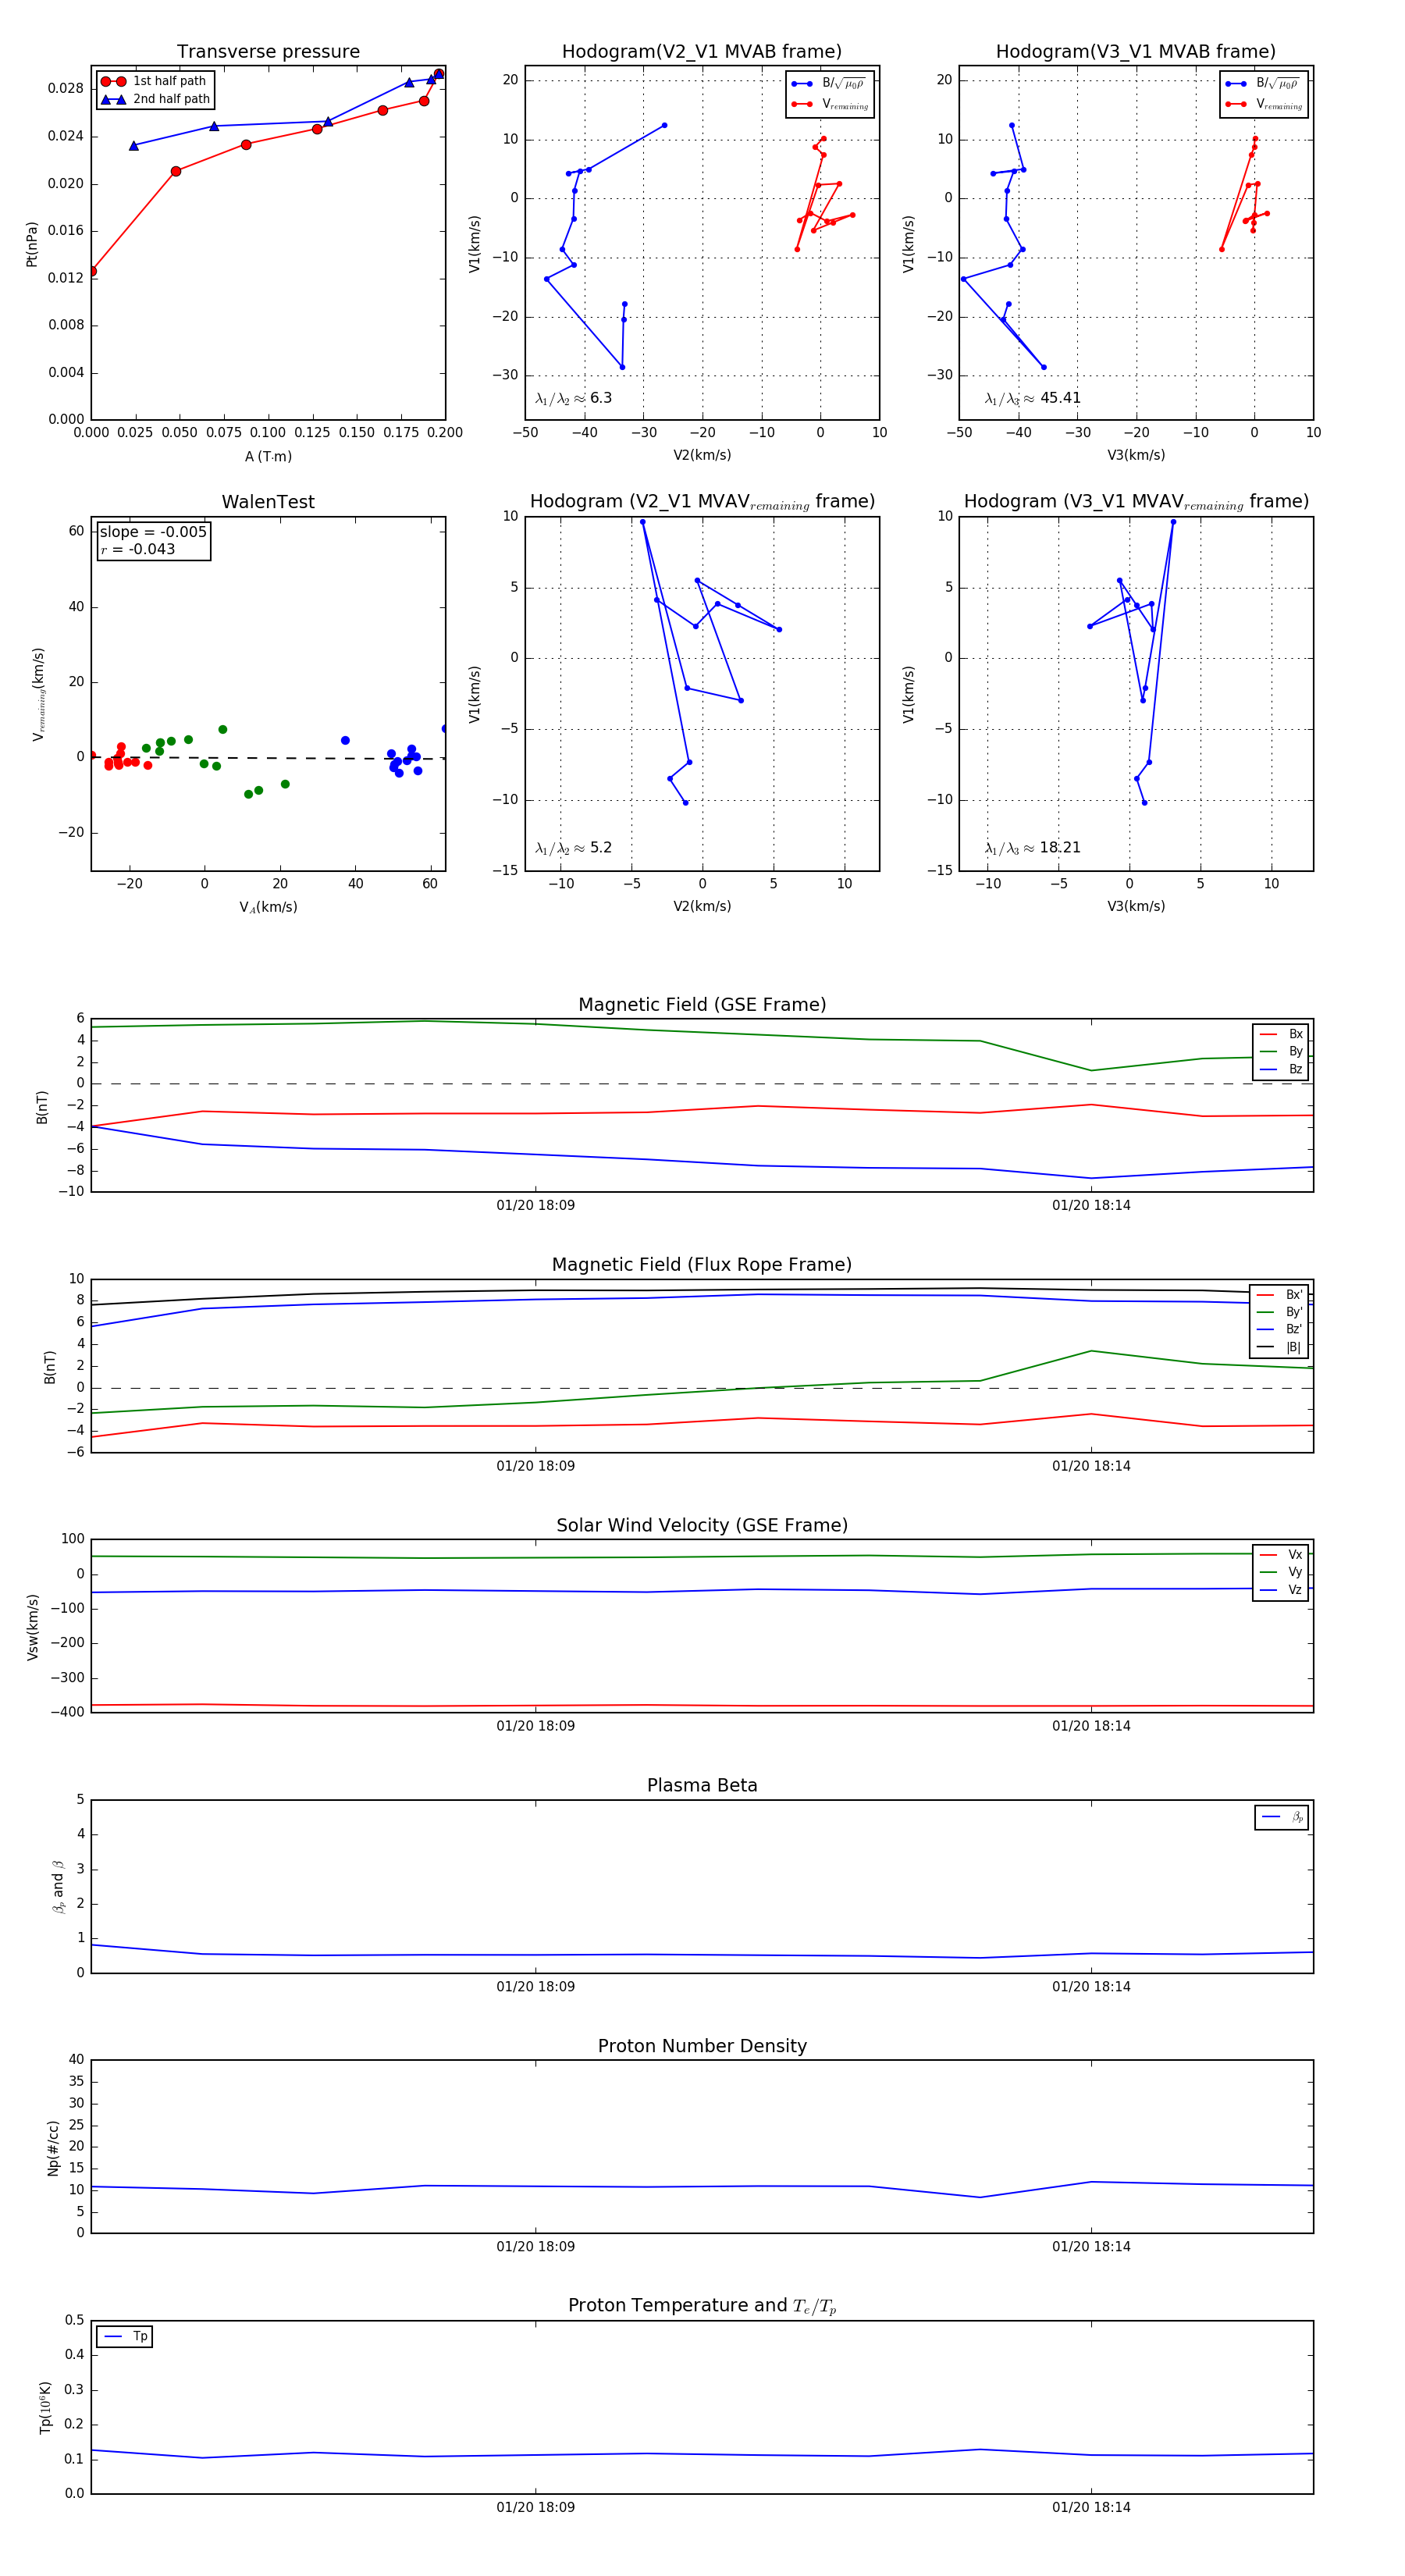Click the 'Vx' legend entry
This screenshot has width=1405, height=2576.
(x=1281, y=1554)
